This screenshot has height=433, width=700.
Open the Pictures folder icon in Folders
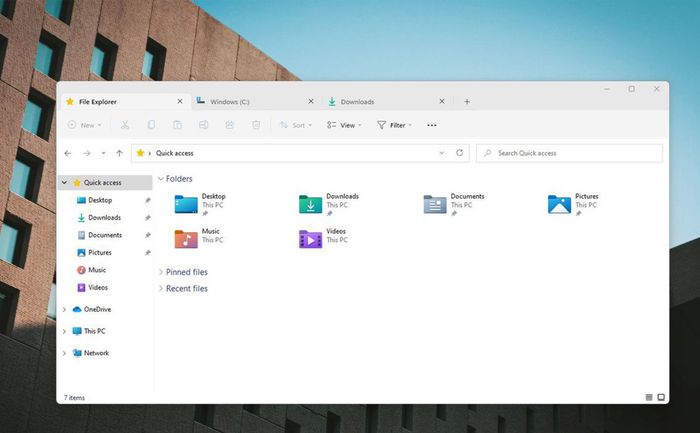[559, 204]
